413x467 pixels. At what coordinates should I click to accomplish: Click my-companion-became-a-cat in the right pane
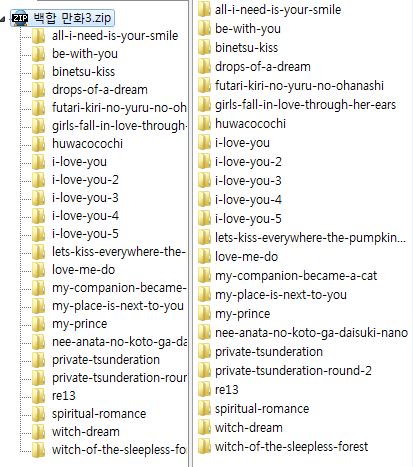point(296,276)
